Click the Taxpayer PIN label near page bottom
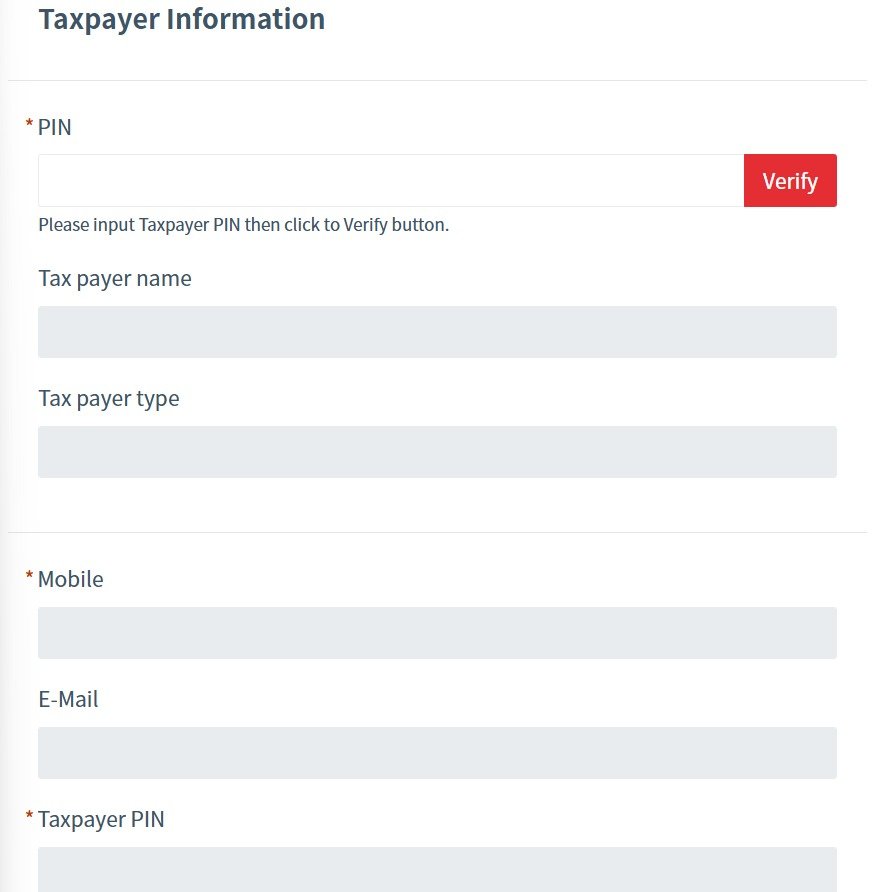875x892 pixels. click(101, 819)
